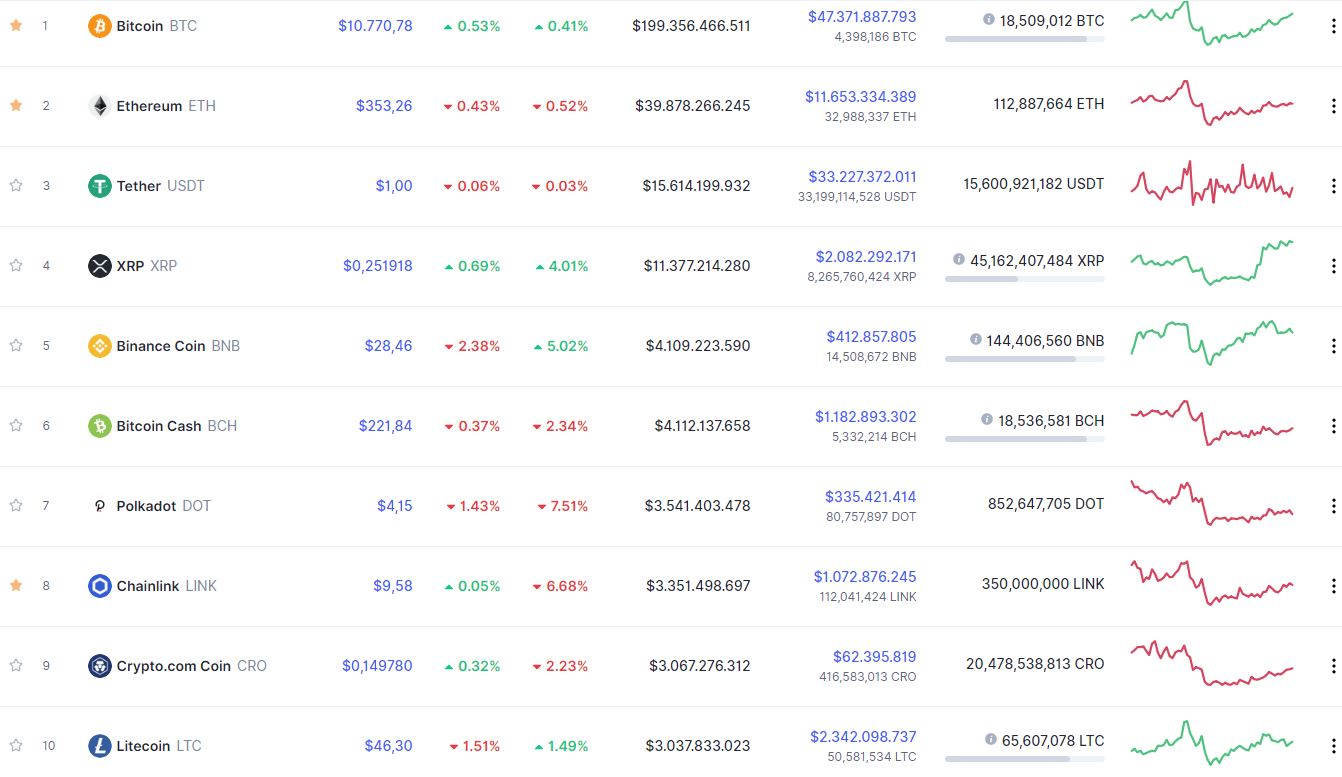
Task: Click Bitcoin price $10.770,78
Action: 375,26
